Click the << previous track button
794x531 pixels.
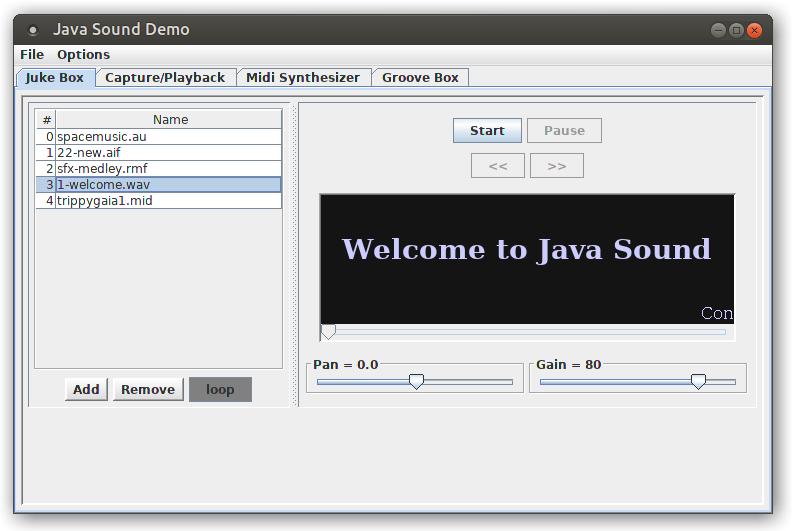(498, 166)
